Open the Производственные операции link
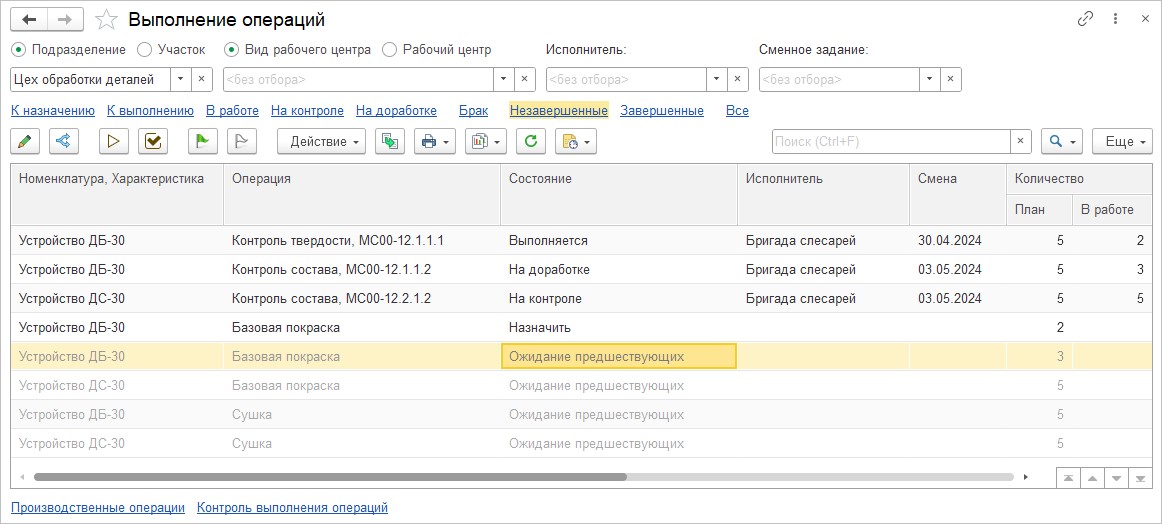 (97, 508)
